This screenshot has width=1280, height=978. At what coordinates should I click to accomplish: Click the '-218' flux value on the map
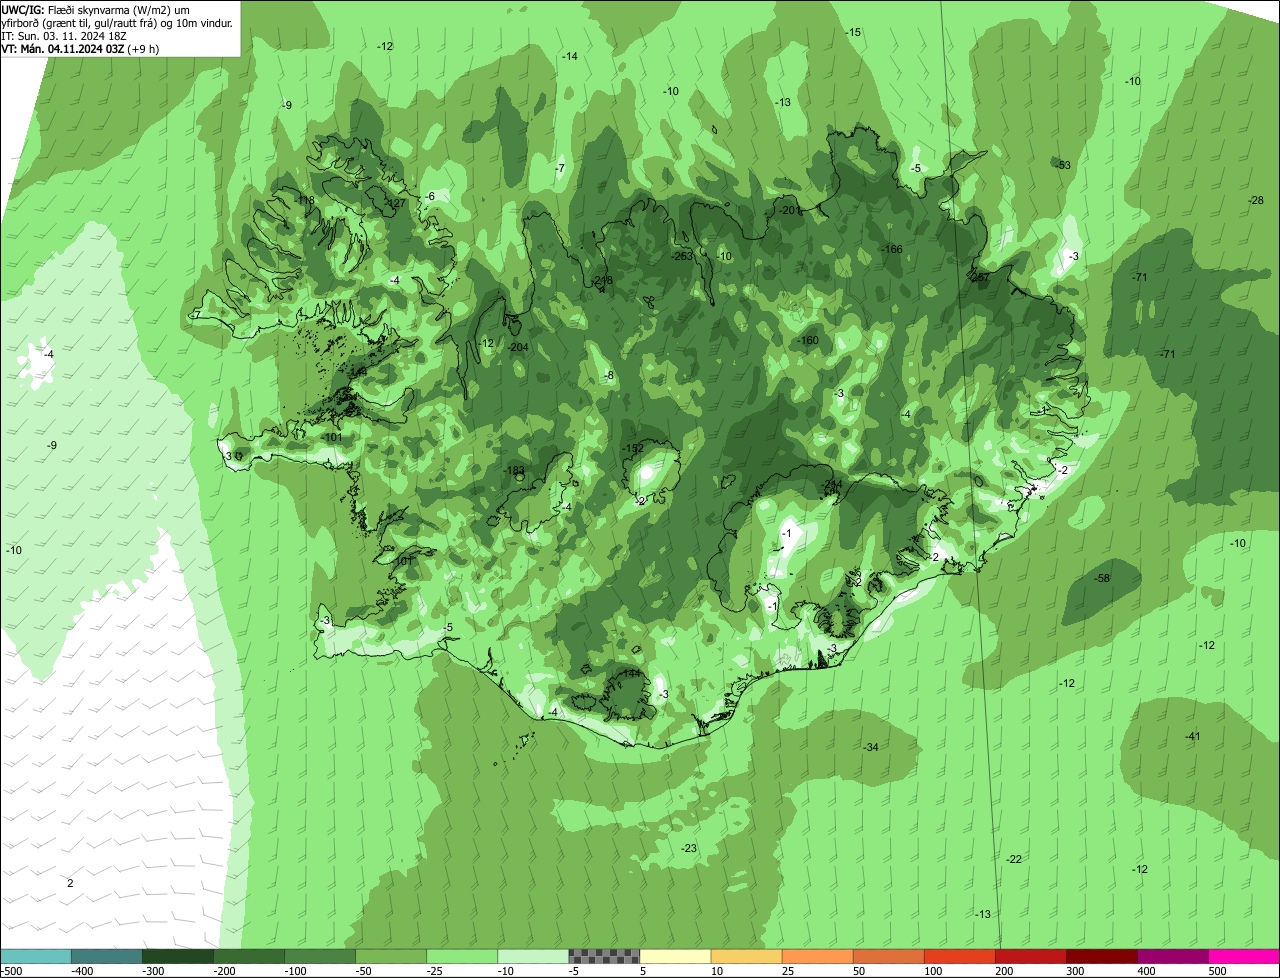click(x=602, y=281)
